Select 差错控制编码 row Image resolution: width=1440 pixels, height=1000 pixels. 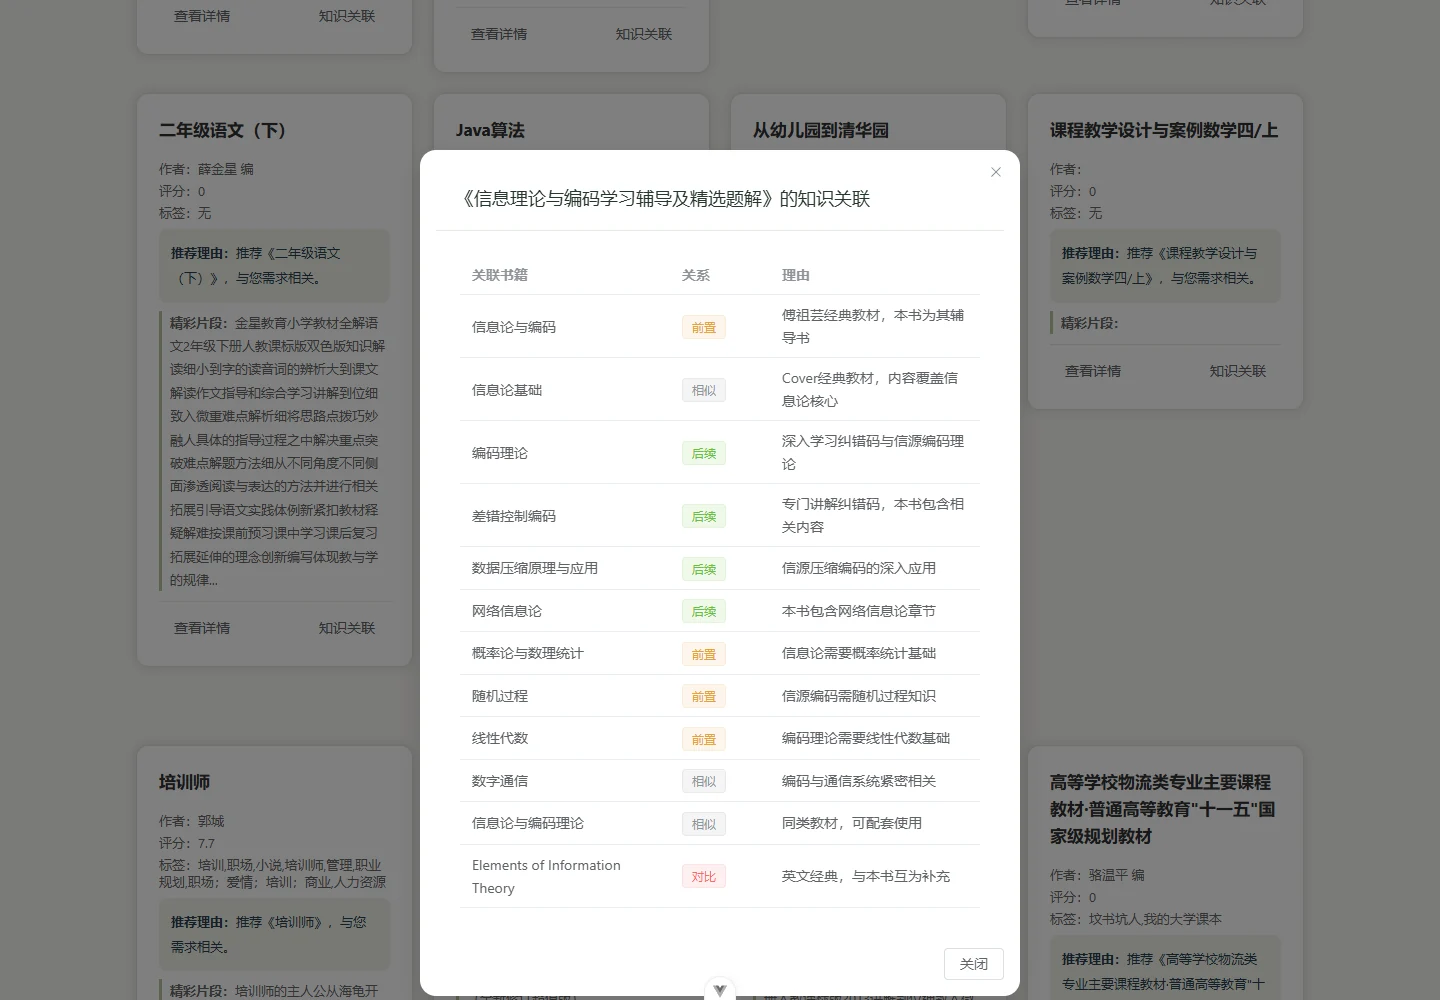pos(720,515)
